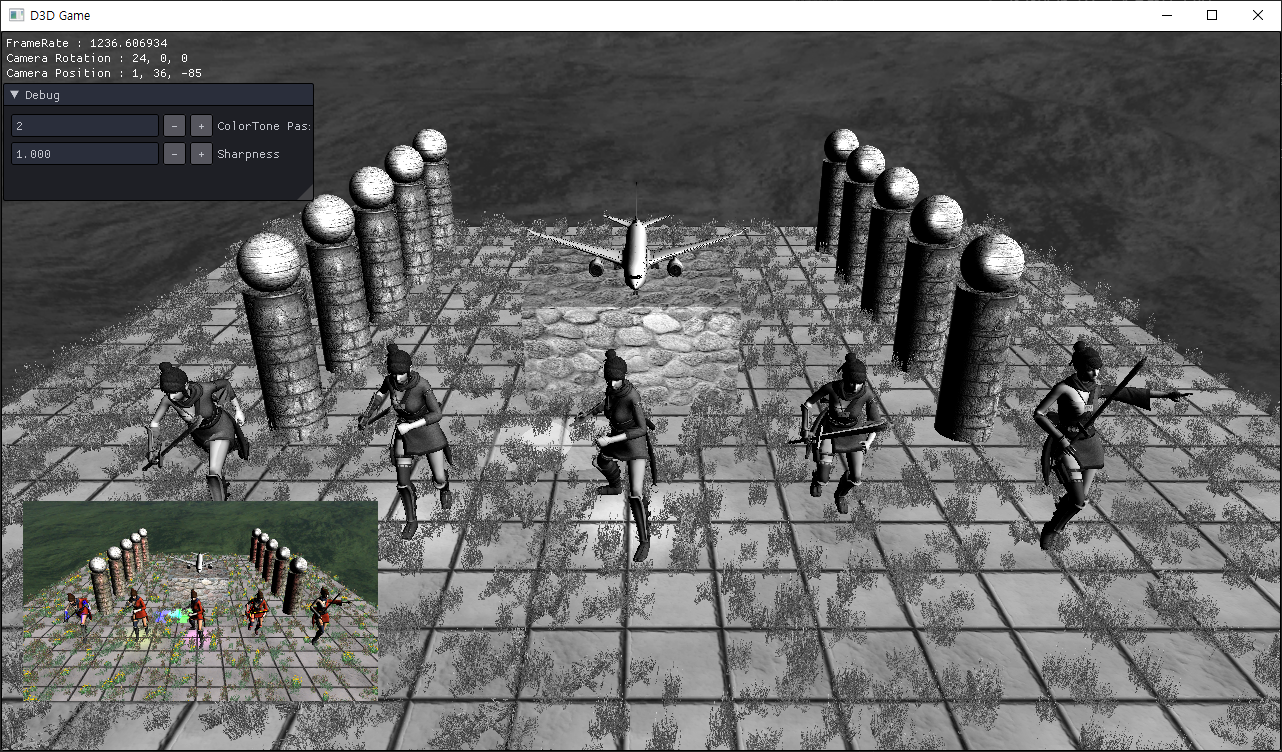Decrease Sharpness with minus button
Viewport: 1282px width, 752px height.
pyautogui.click(x=174, y=154)
